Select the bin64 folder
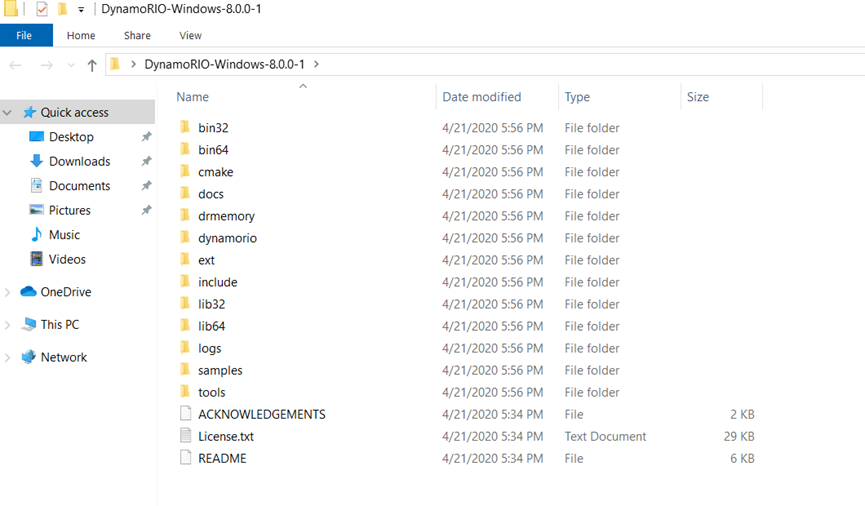 tap(213, 150)
